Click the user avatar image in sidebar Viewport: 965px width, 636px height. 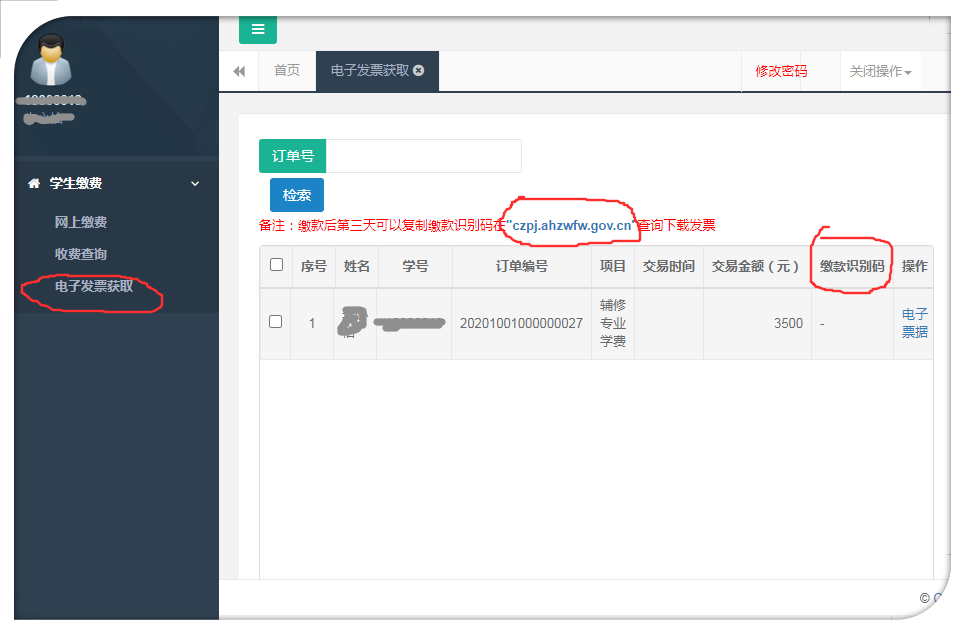tap(50, 60)
